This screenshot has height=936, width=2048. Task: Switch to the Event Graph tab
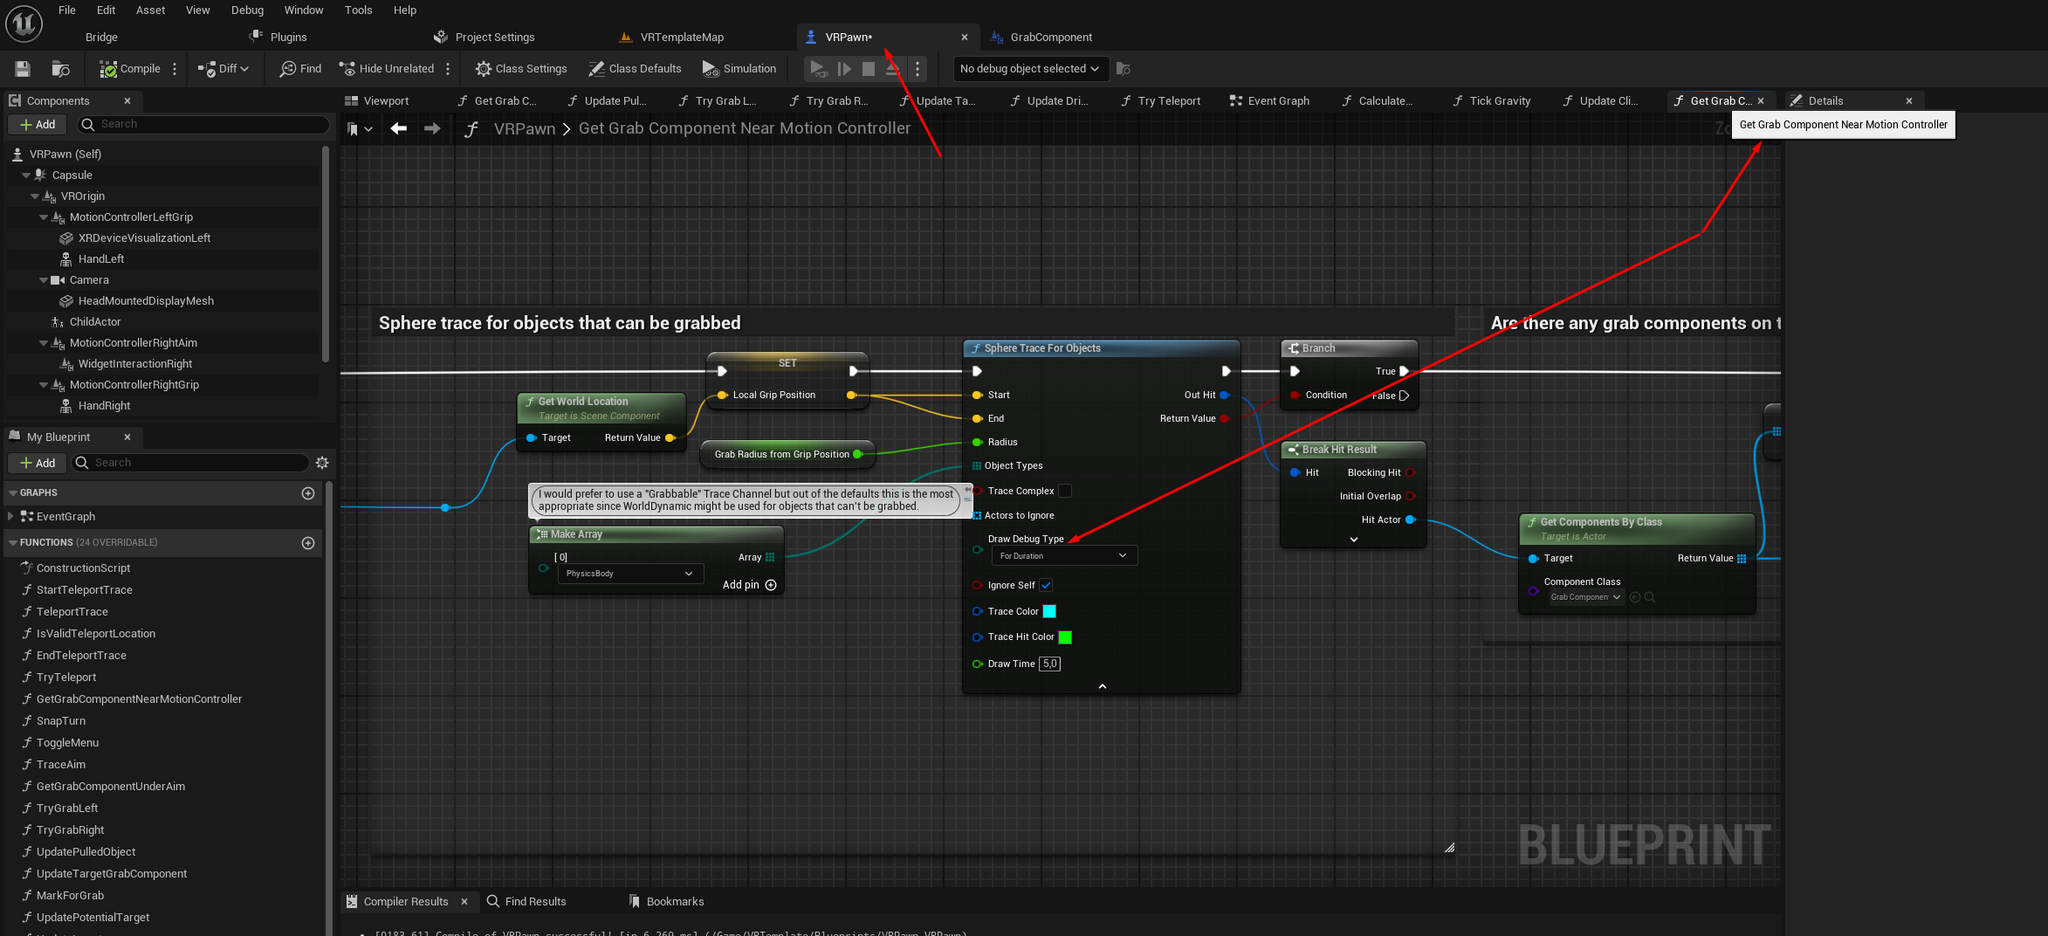click(x=1270, y=101)
